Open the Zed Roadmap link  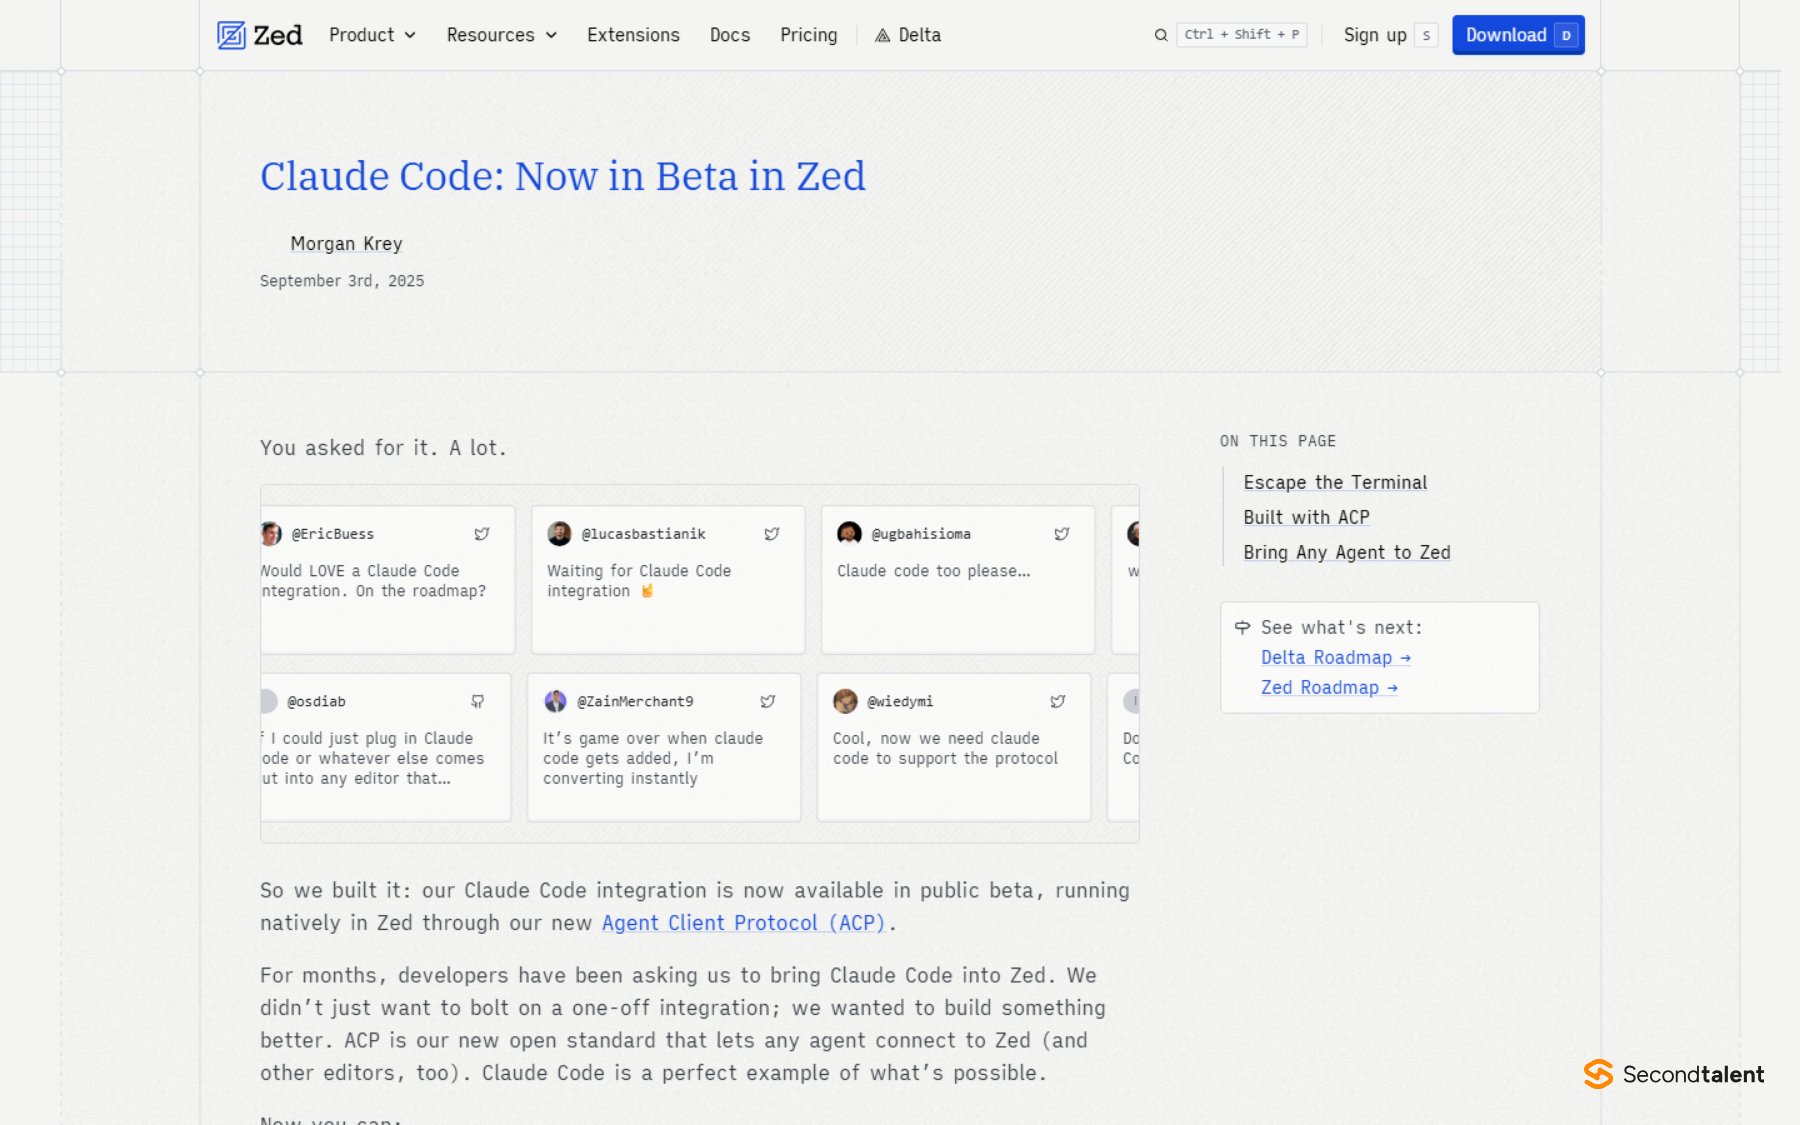point(1329,687)
